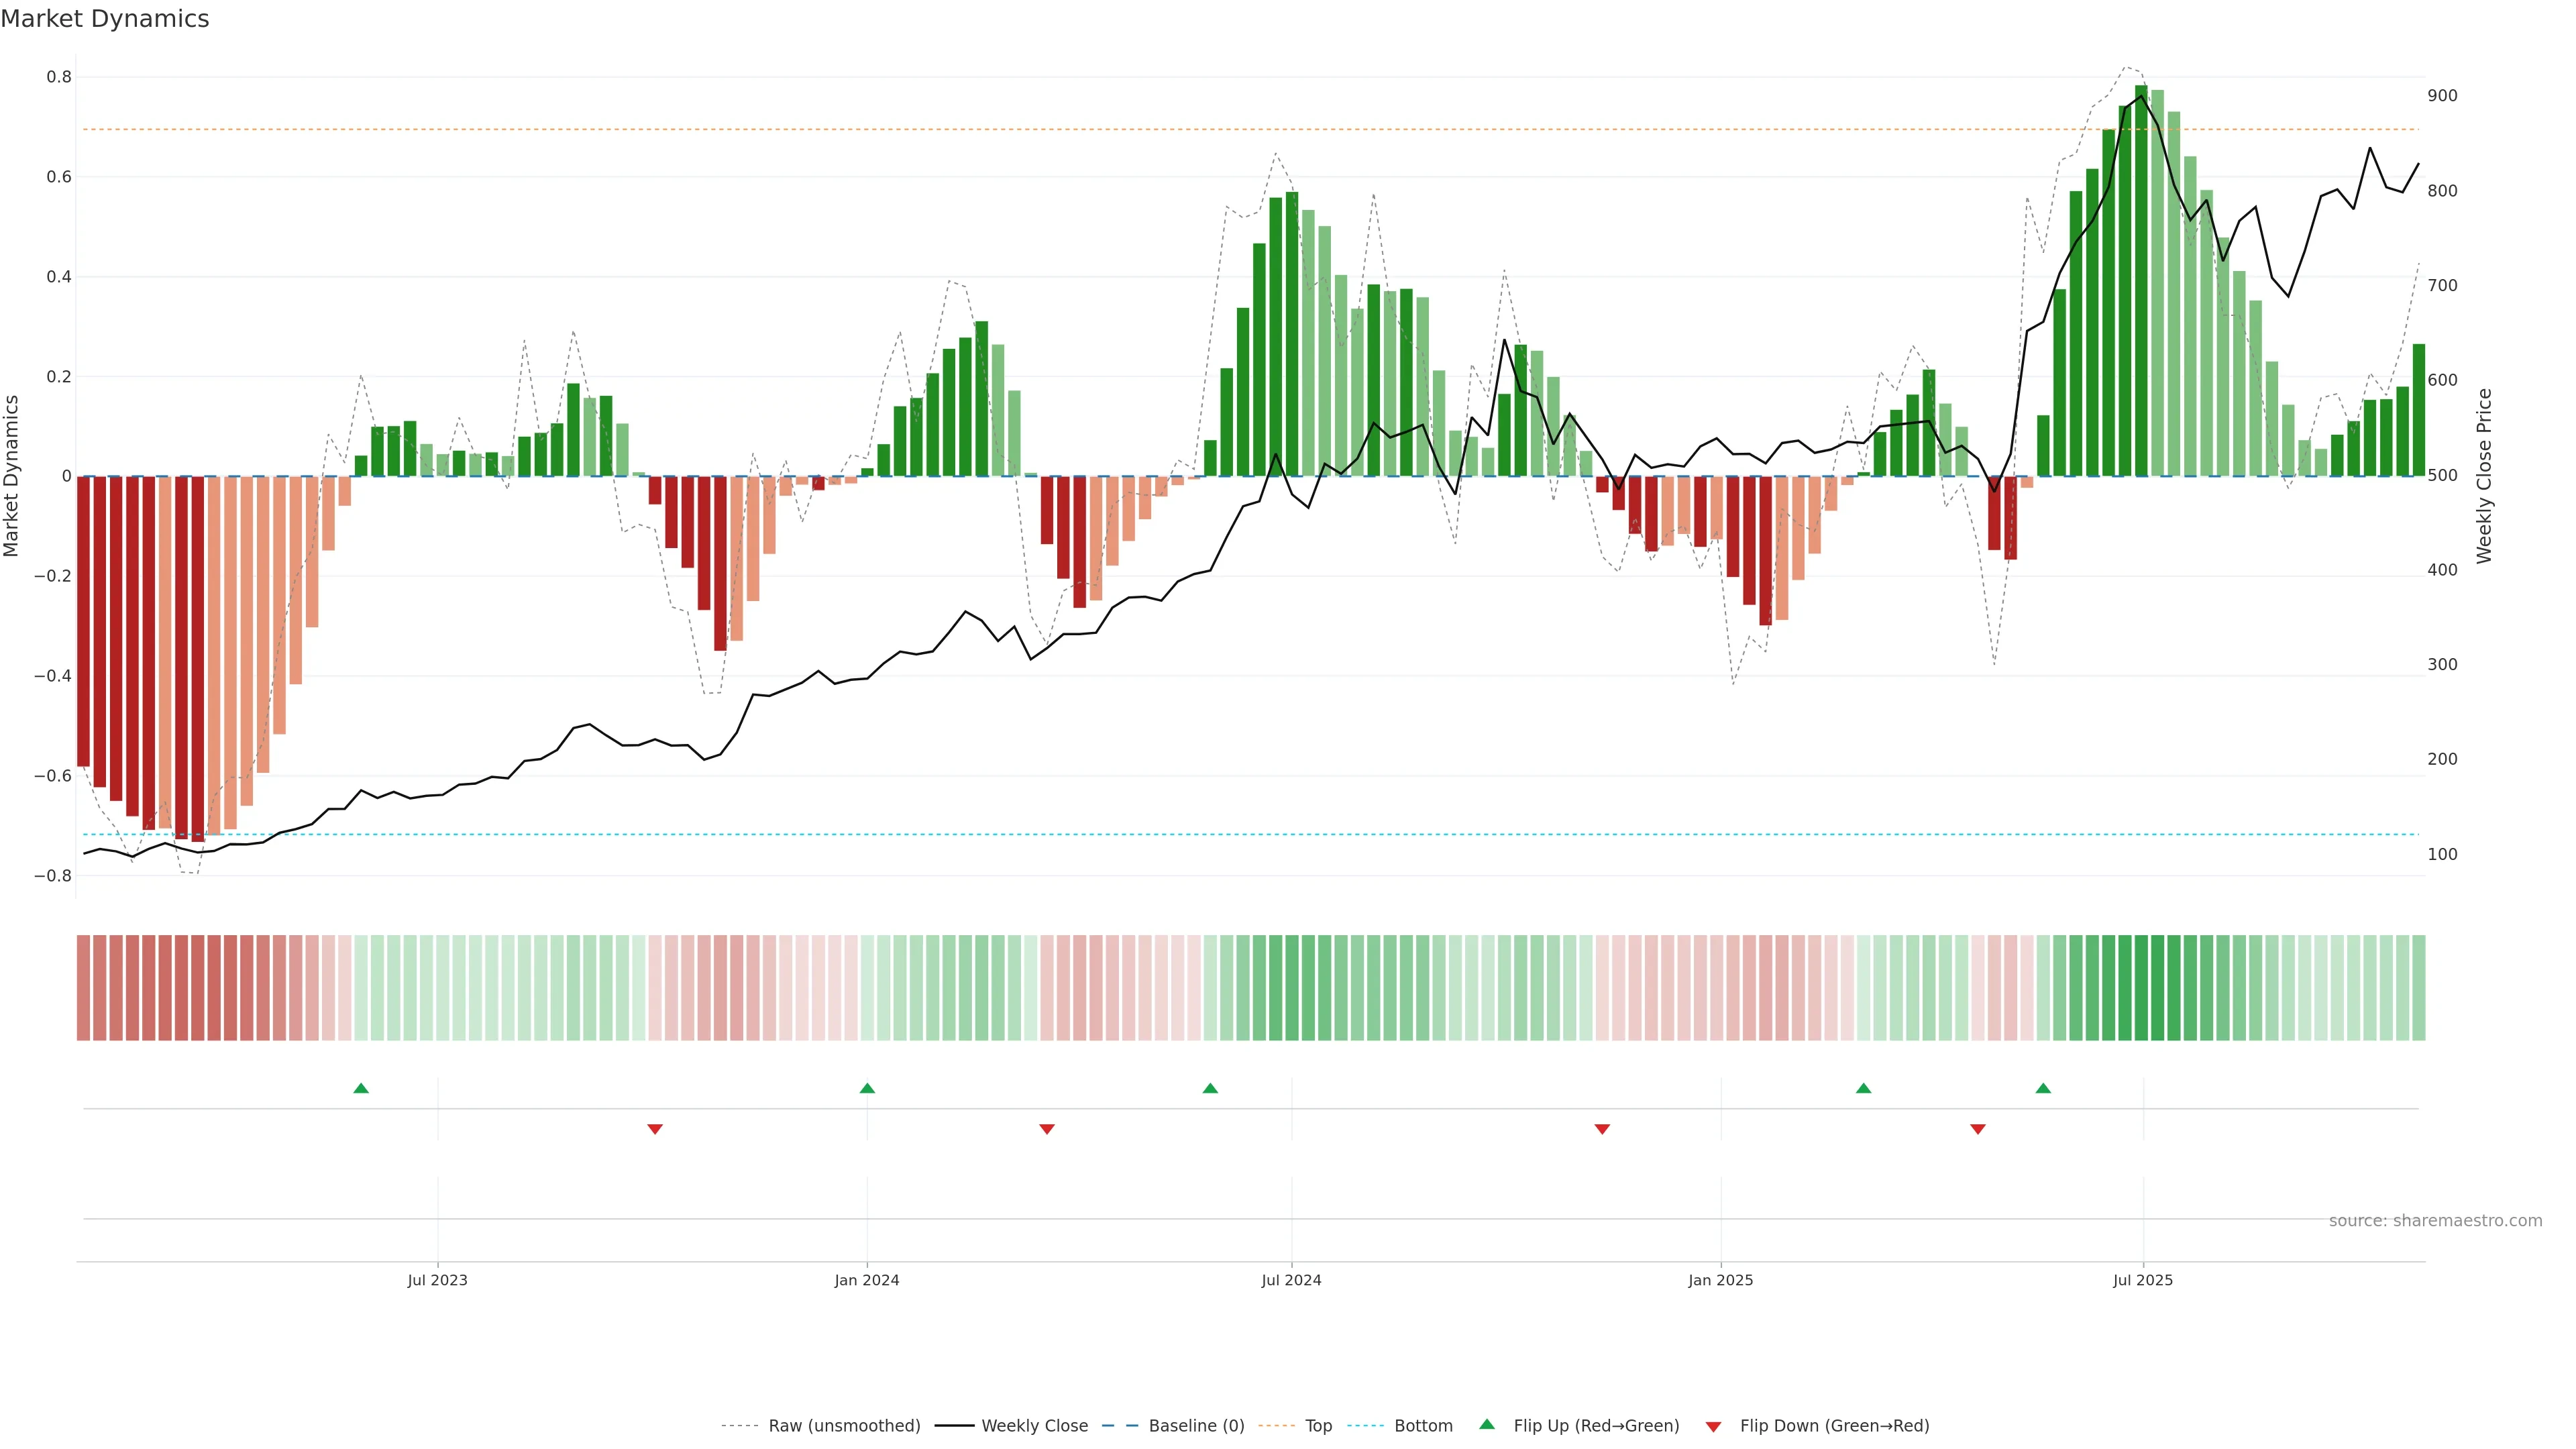Click the flip-down triangle before Jan 2025
2576x1449 pixels.
pos(1602,1129)
